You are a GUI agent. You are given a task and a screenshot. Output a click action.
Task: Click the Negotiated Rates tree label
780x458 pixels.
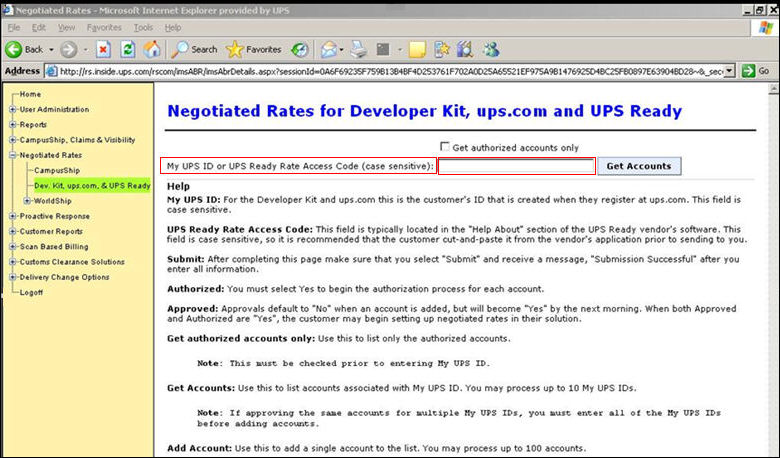(x=51, y=155)
